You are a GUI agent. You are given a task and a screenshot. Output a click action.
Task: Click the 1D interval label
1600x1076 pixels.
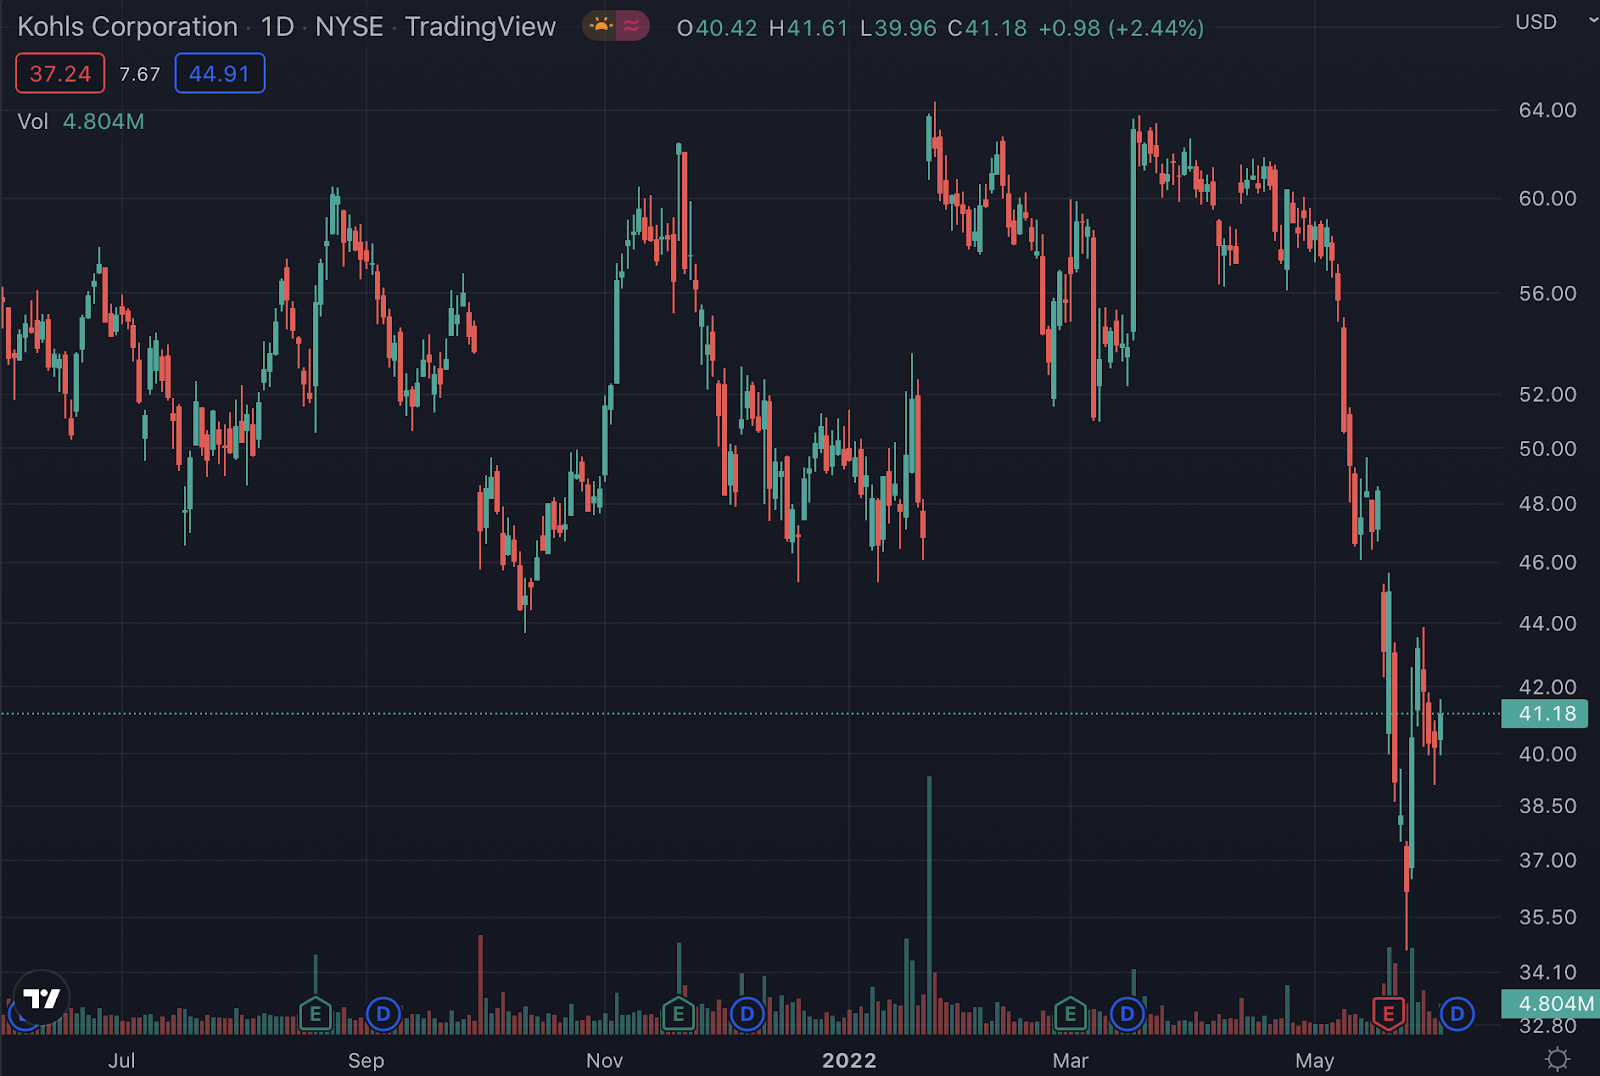(277, 27)
